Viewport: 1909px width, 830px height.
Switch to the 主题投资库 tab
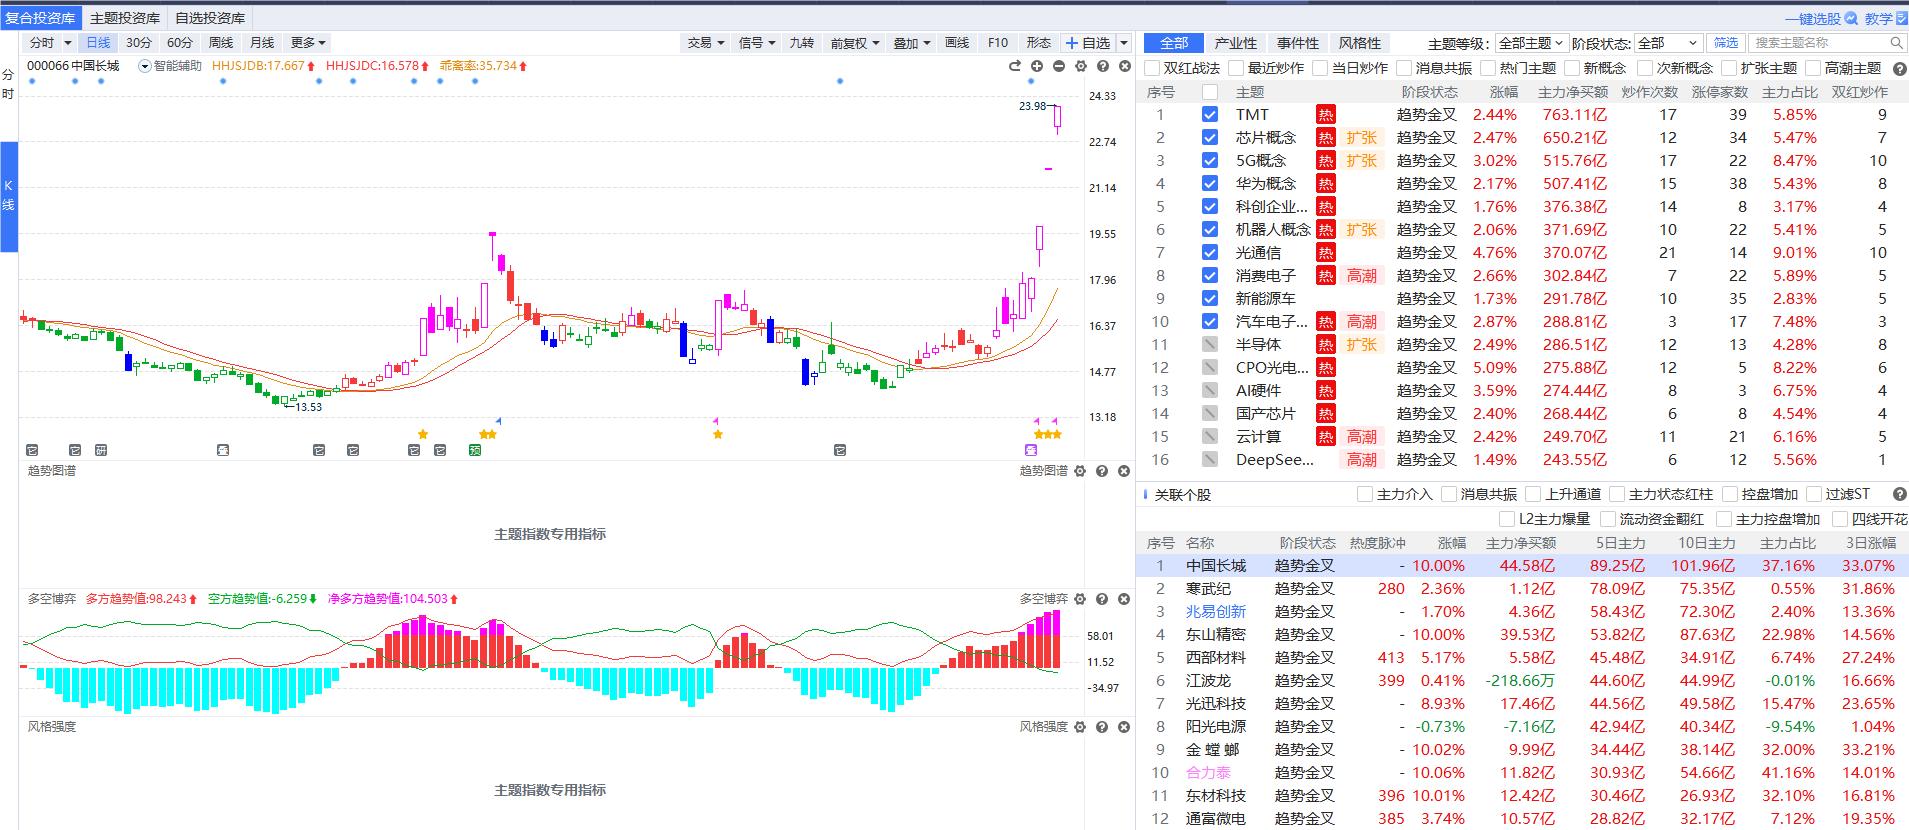pos(125,18)
